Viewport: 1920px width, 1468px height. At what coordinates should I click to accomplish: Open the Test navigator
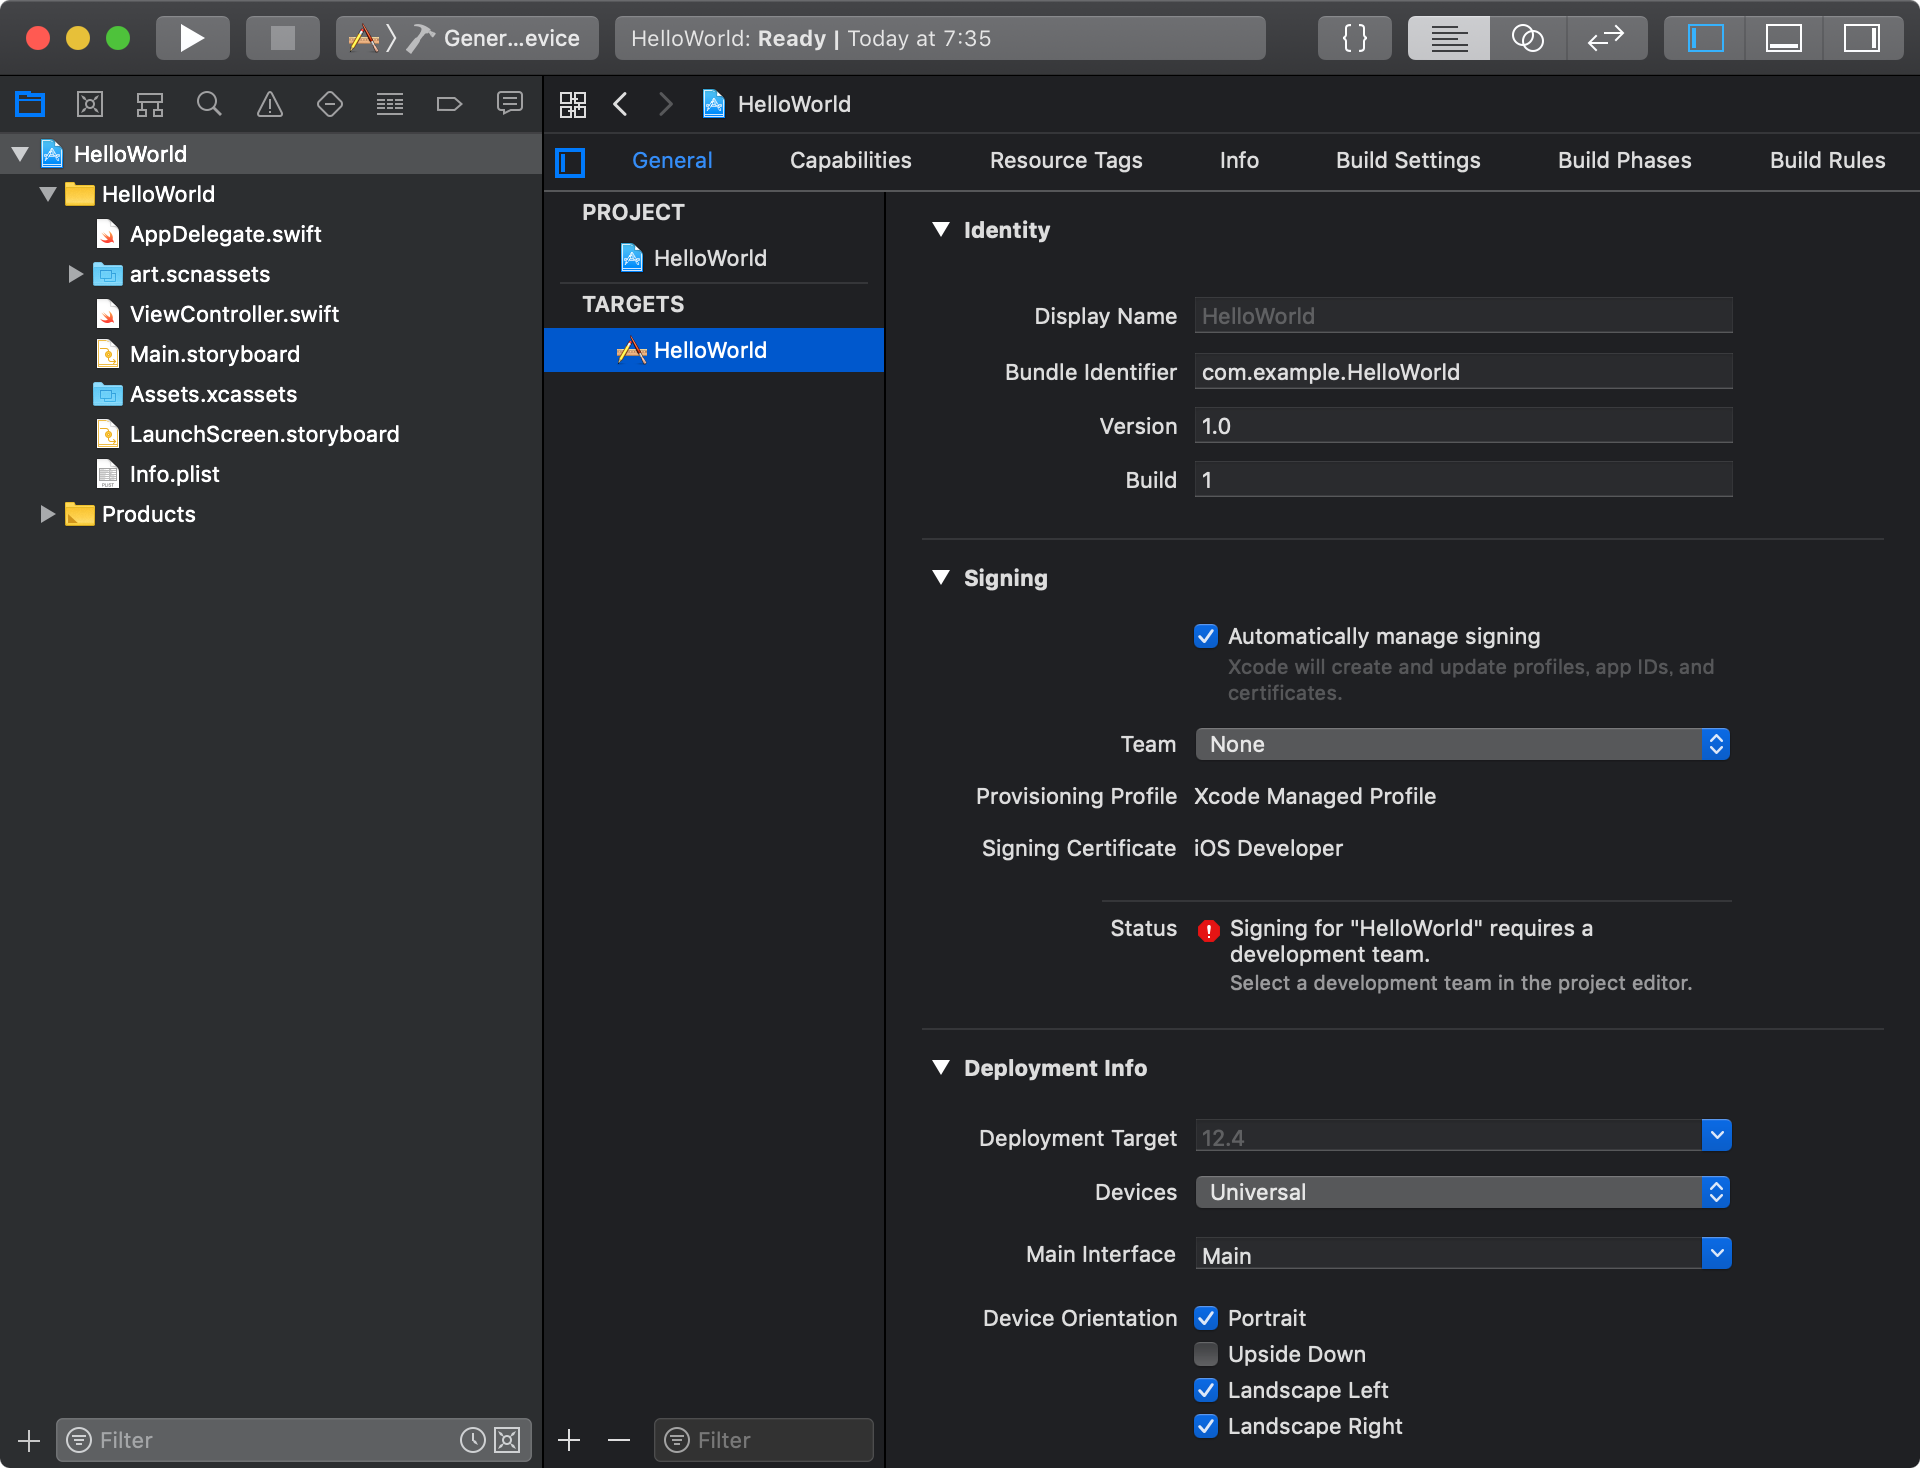tap(330, 104)
